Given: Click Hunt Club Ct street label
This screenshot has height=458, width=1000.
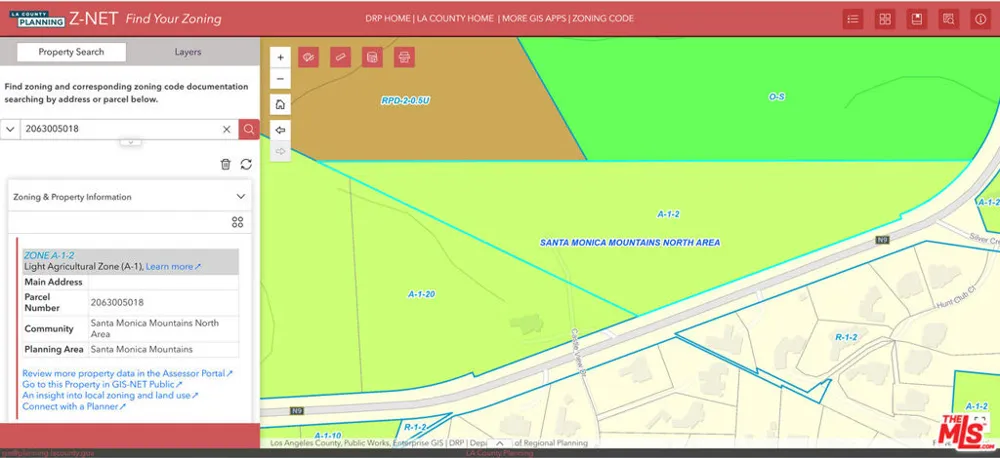Looking at the screenshot, I should 957,297.
